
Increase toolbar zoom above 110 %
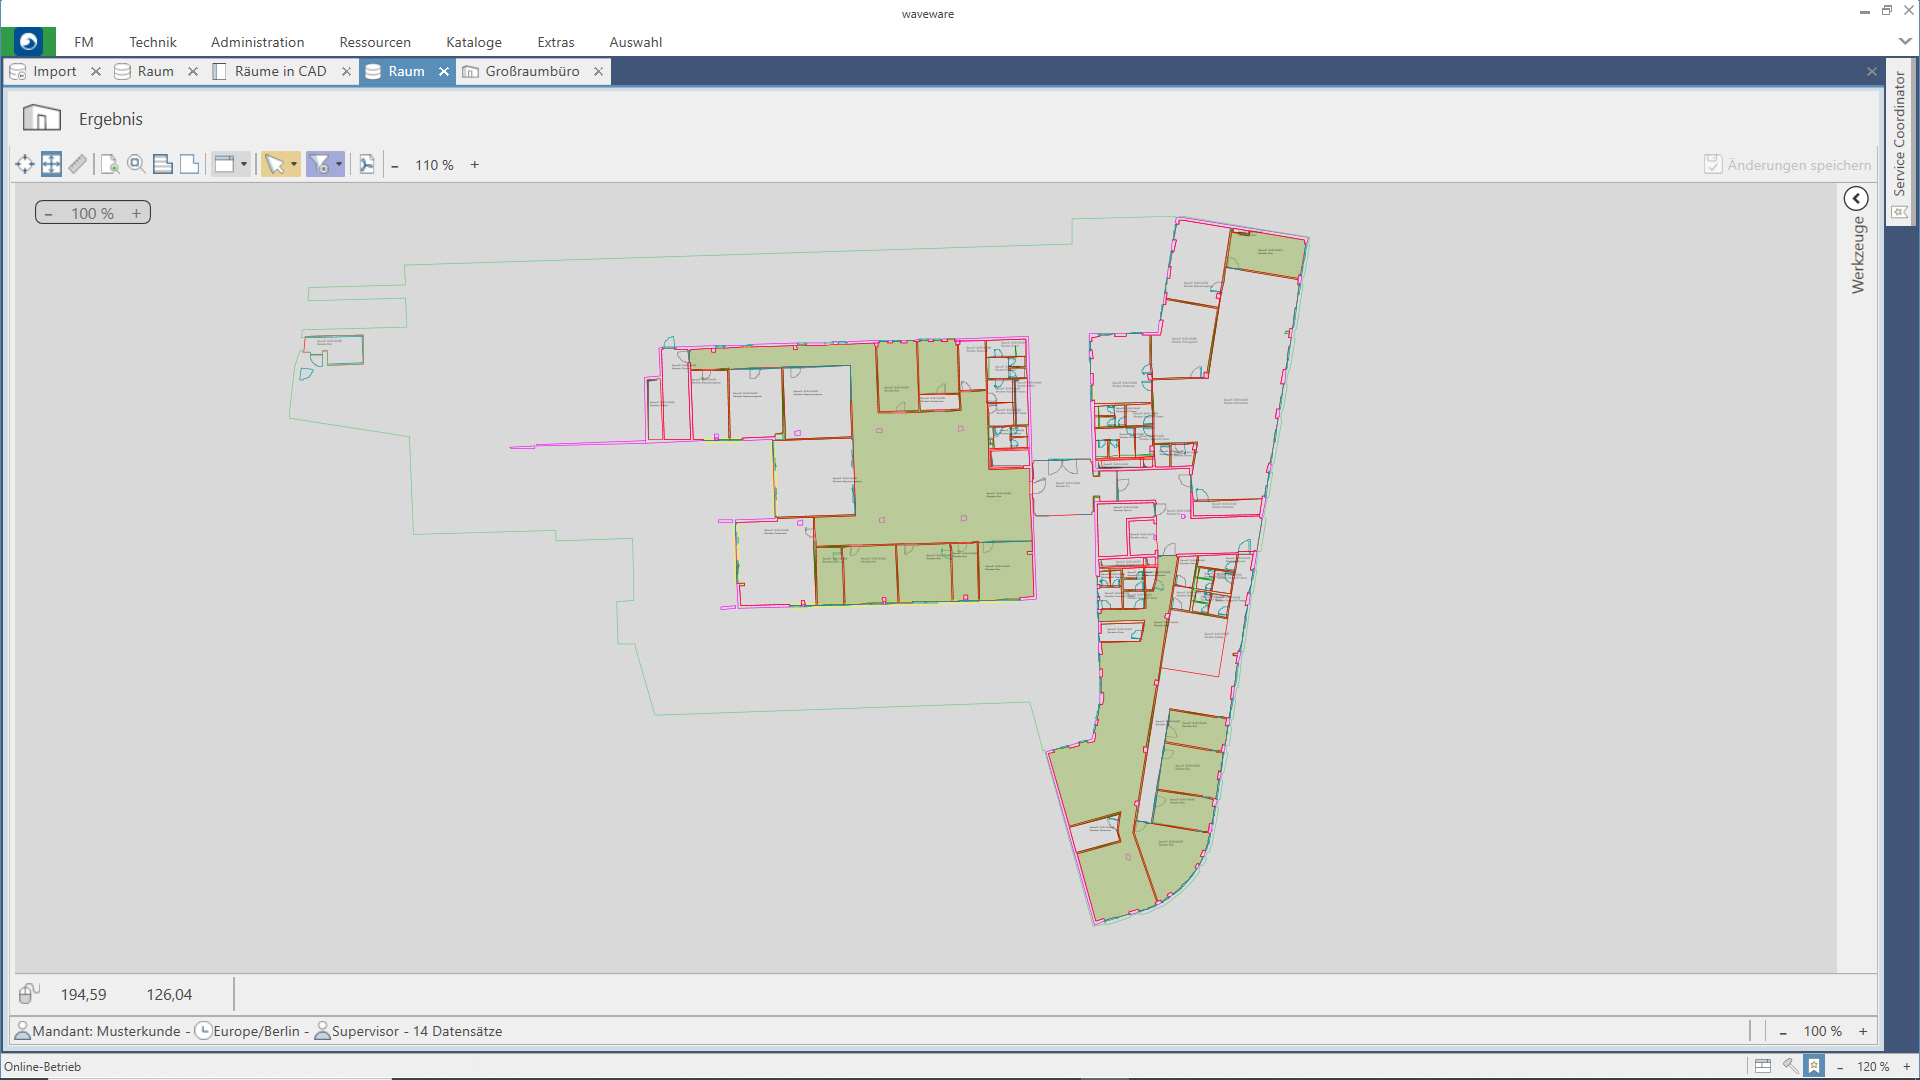475,165
